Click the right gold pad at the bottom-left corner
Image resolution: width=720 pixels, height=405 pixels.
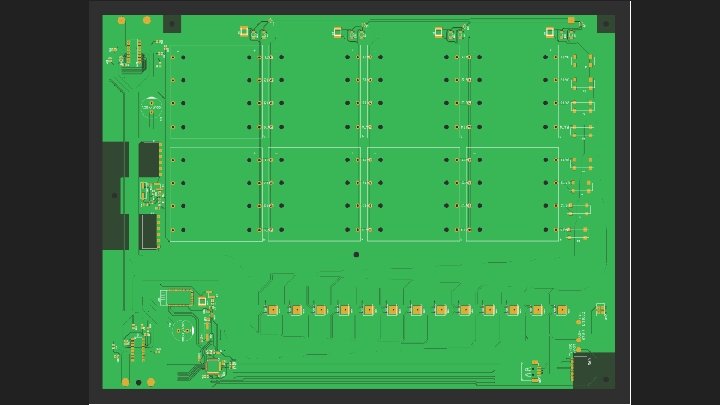pos(151,382)
